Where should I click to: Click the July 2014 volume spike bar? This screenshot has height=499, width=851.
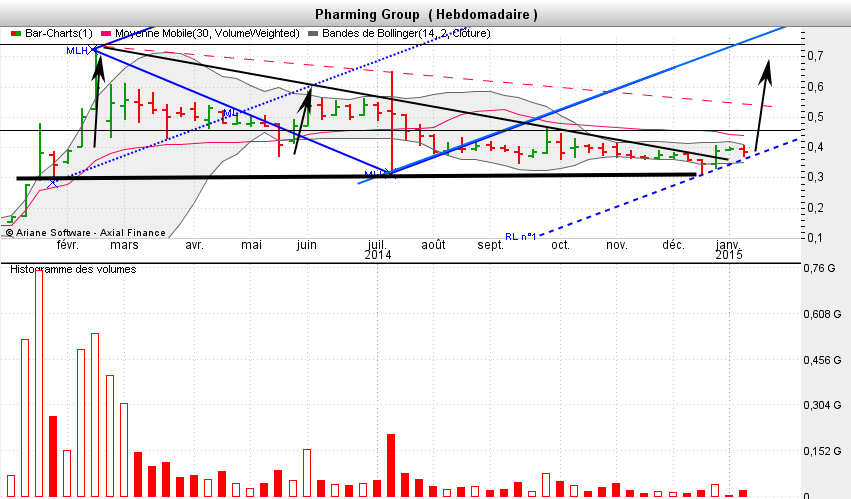391,465
